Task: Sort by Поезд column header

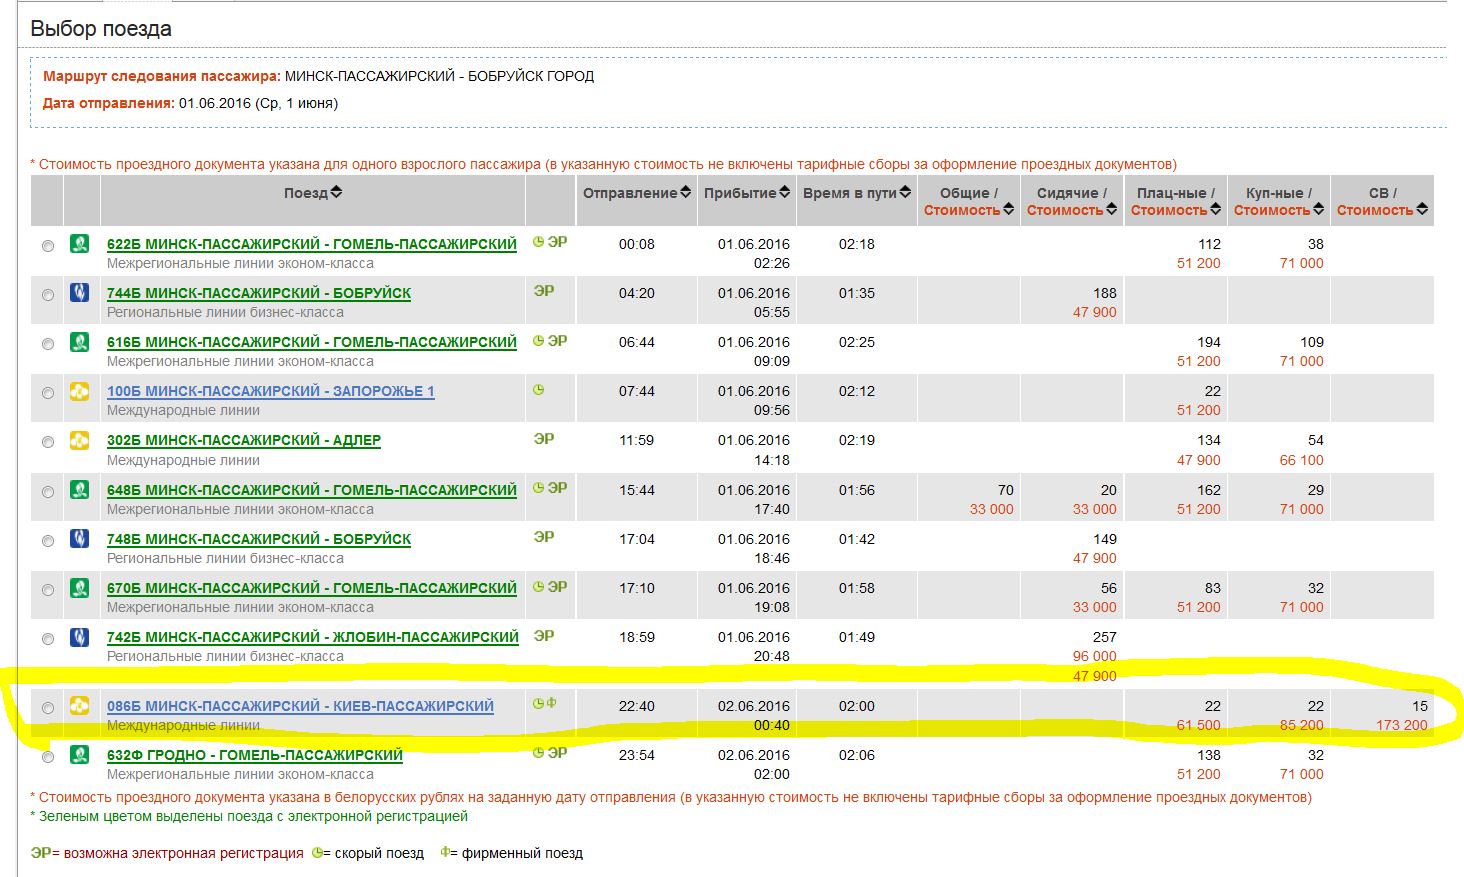Action: 312,193
